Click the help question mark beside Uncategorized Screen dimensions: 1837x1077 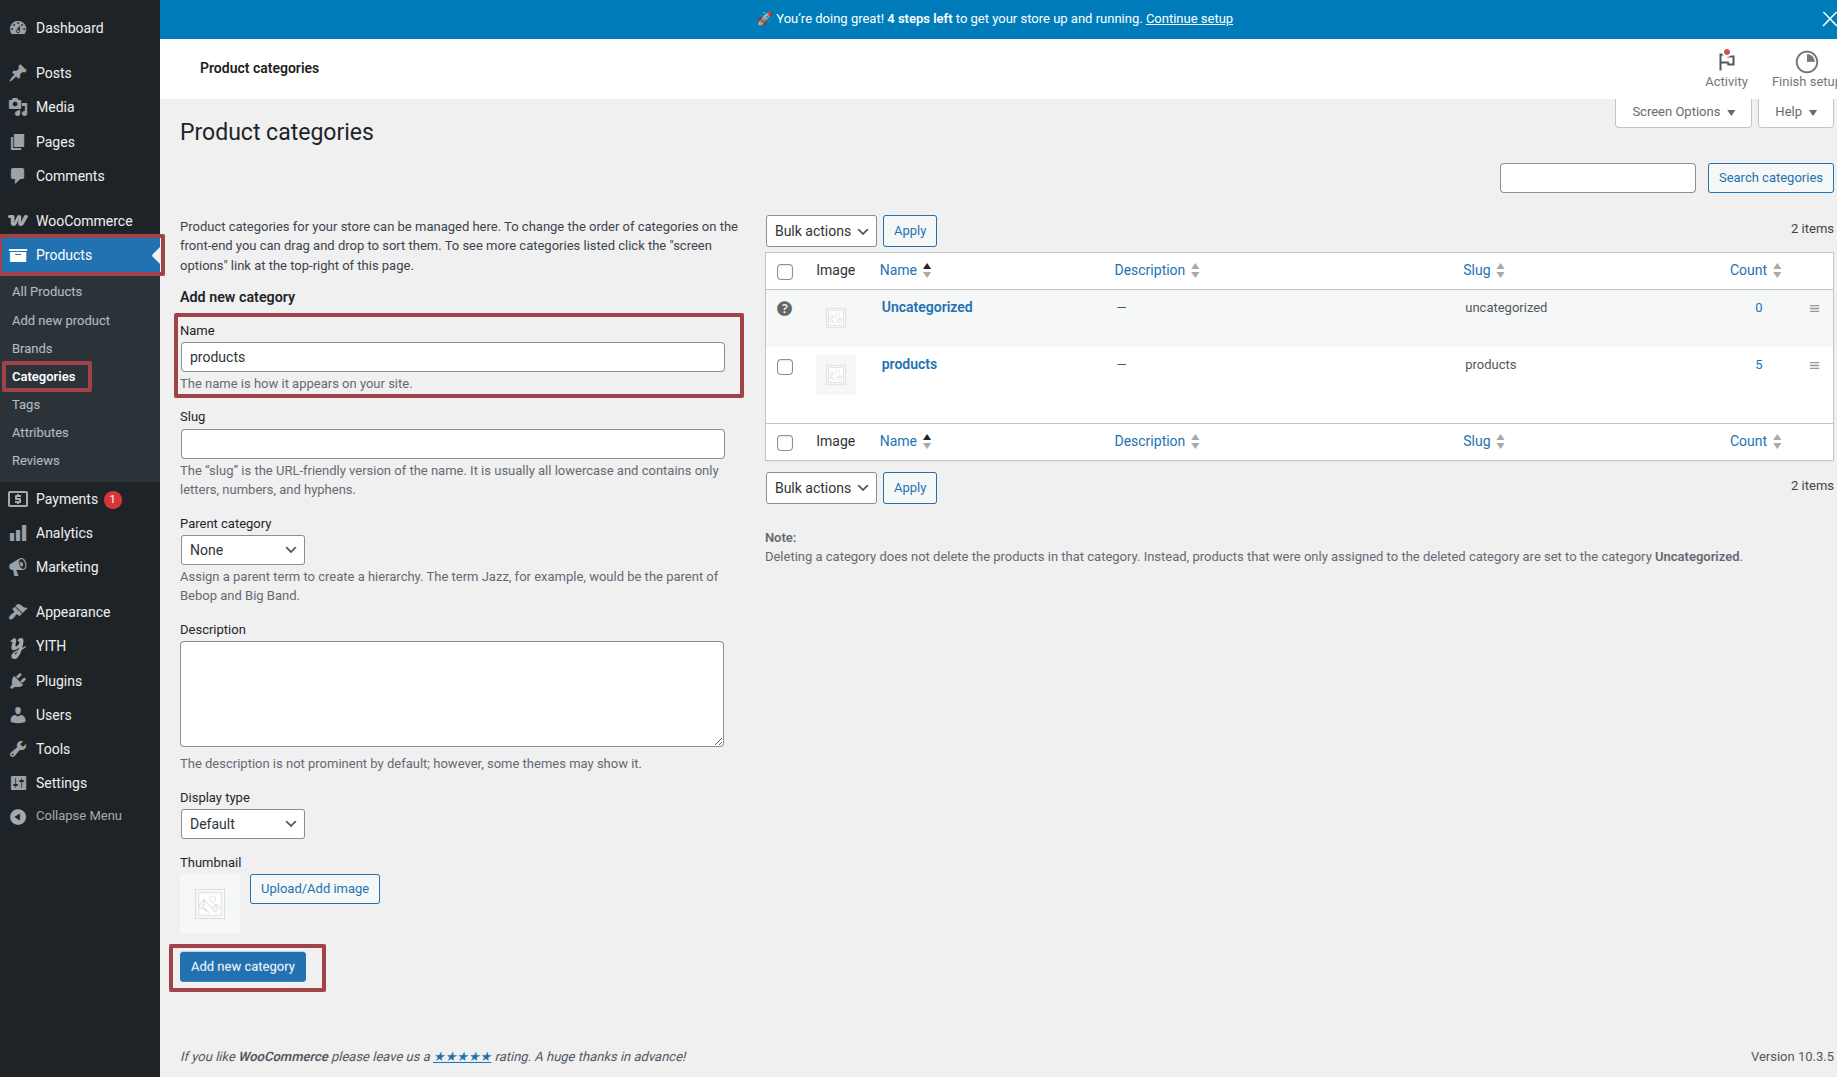(785, 309)
